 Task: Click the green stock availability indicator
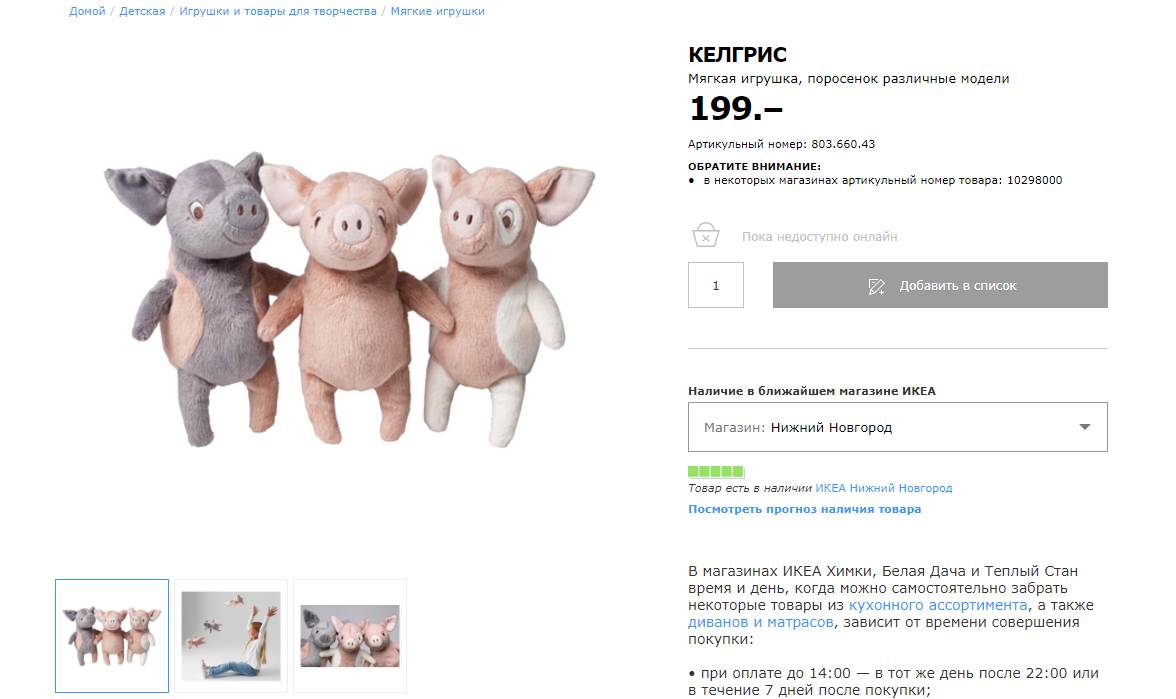pyautogui.click(x=716, y=471)
